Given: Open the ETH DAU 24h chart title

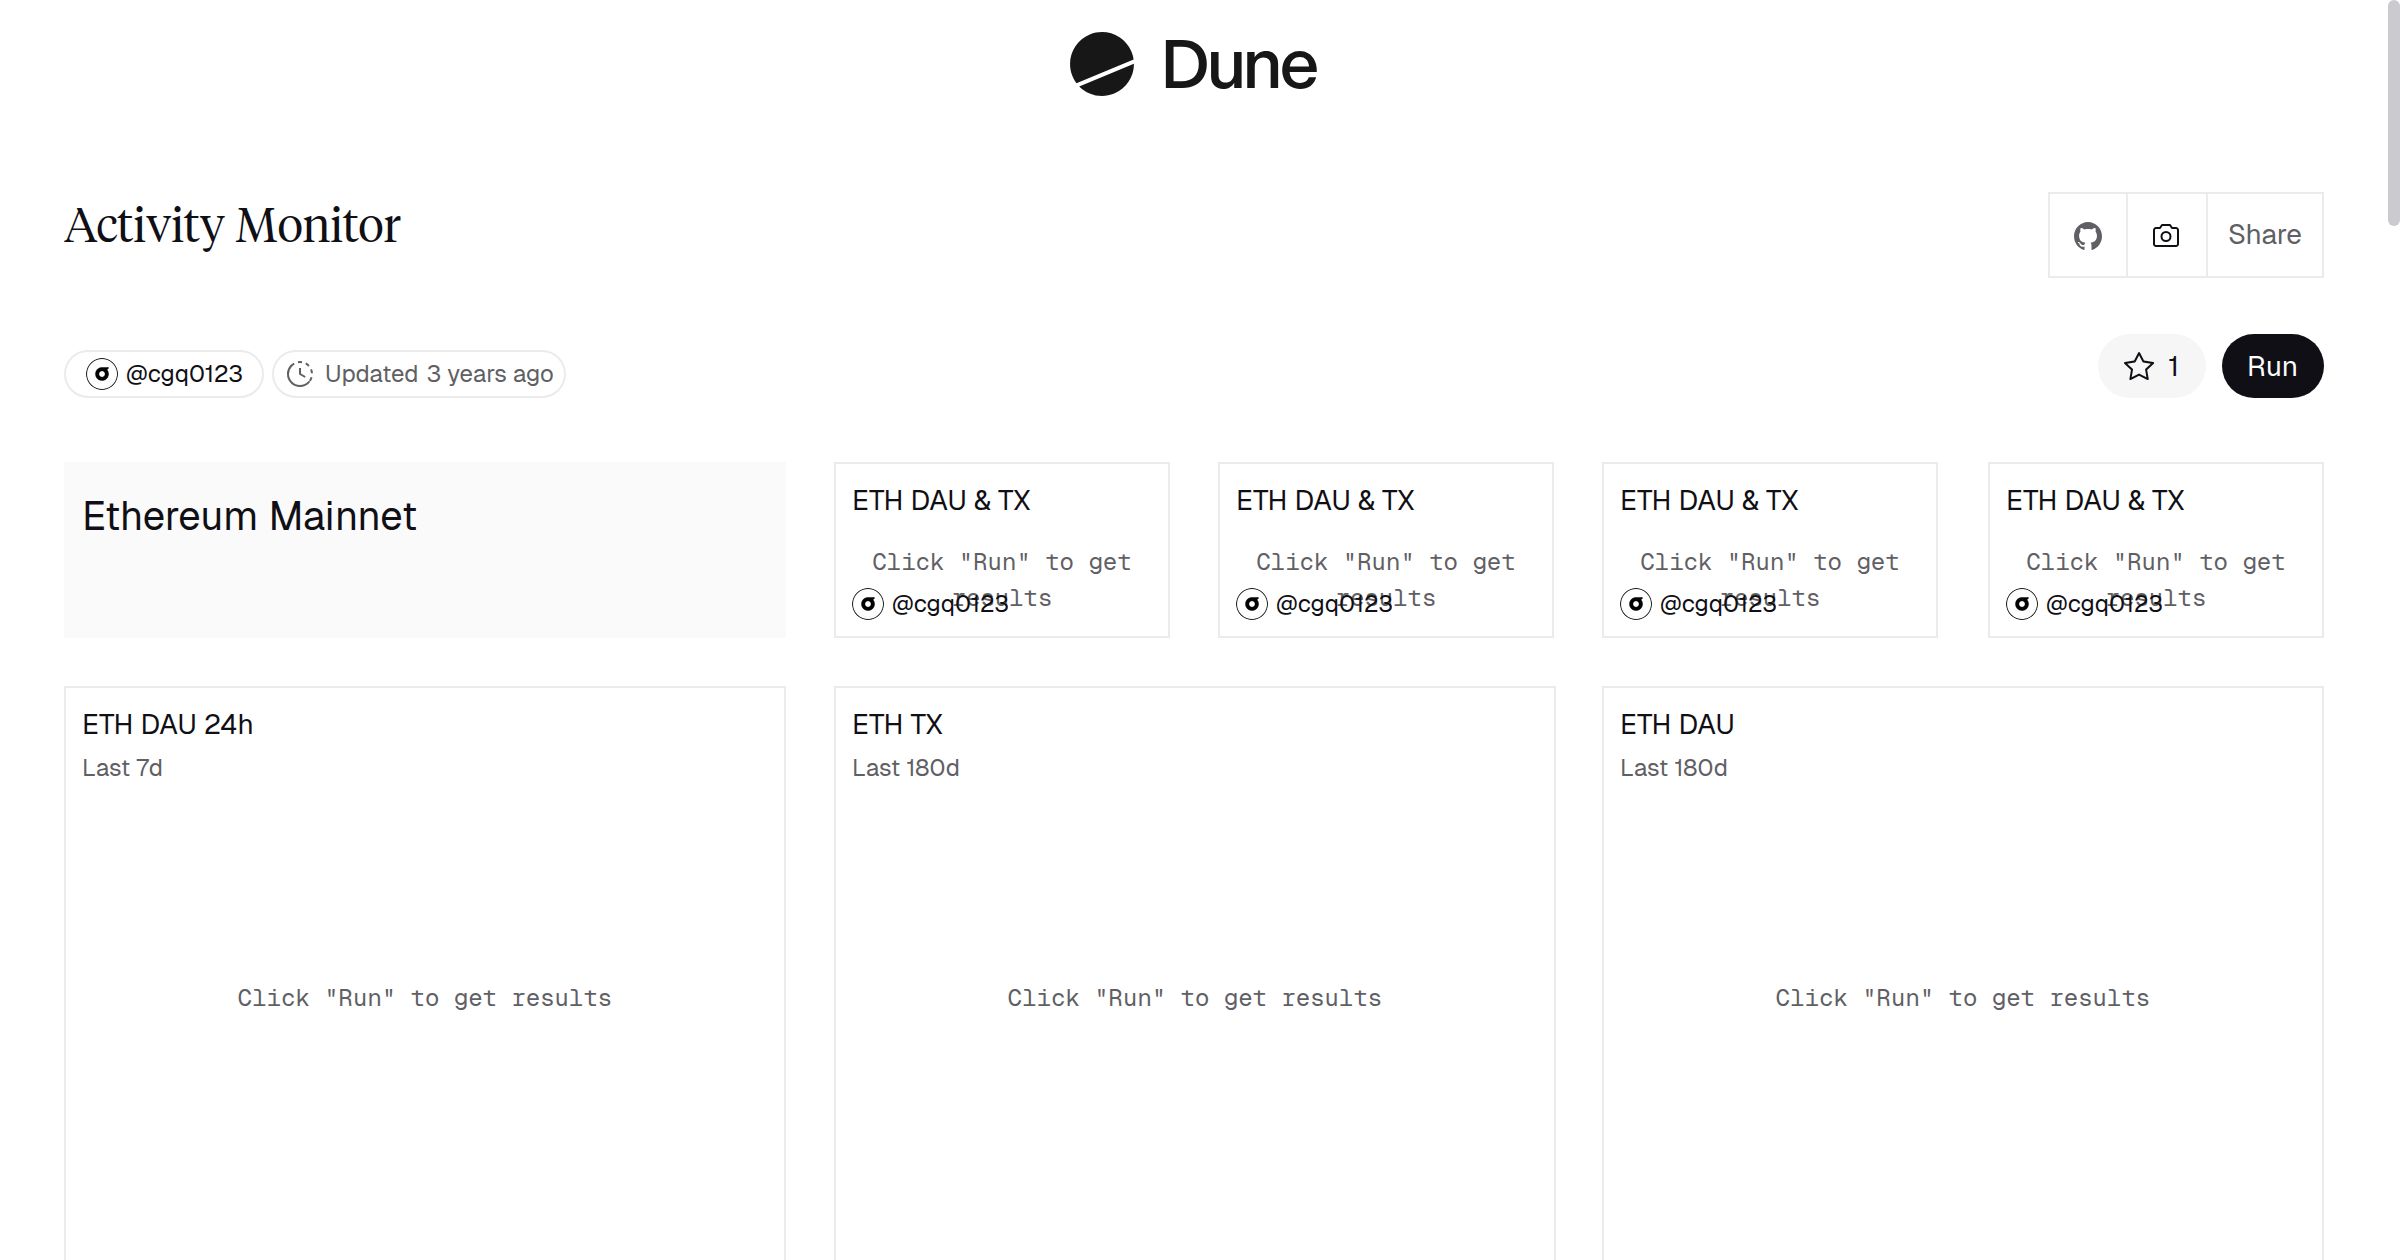Looking at the screenshot, I should [x=168, y=724].
